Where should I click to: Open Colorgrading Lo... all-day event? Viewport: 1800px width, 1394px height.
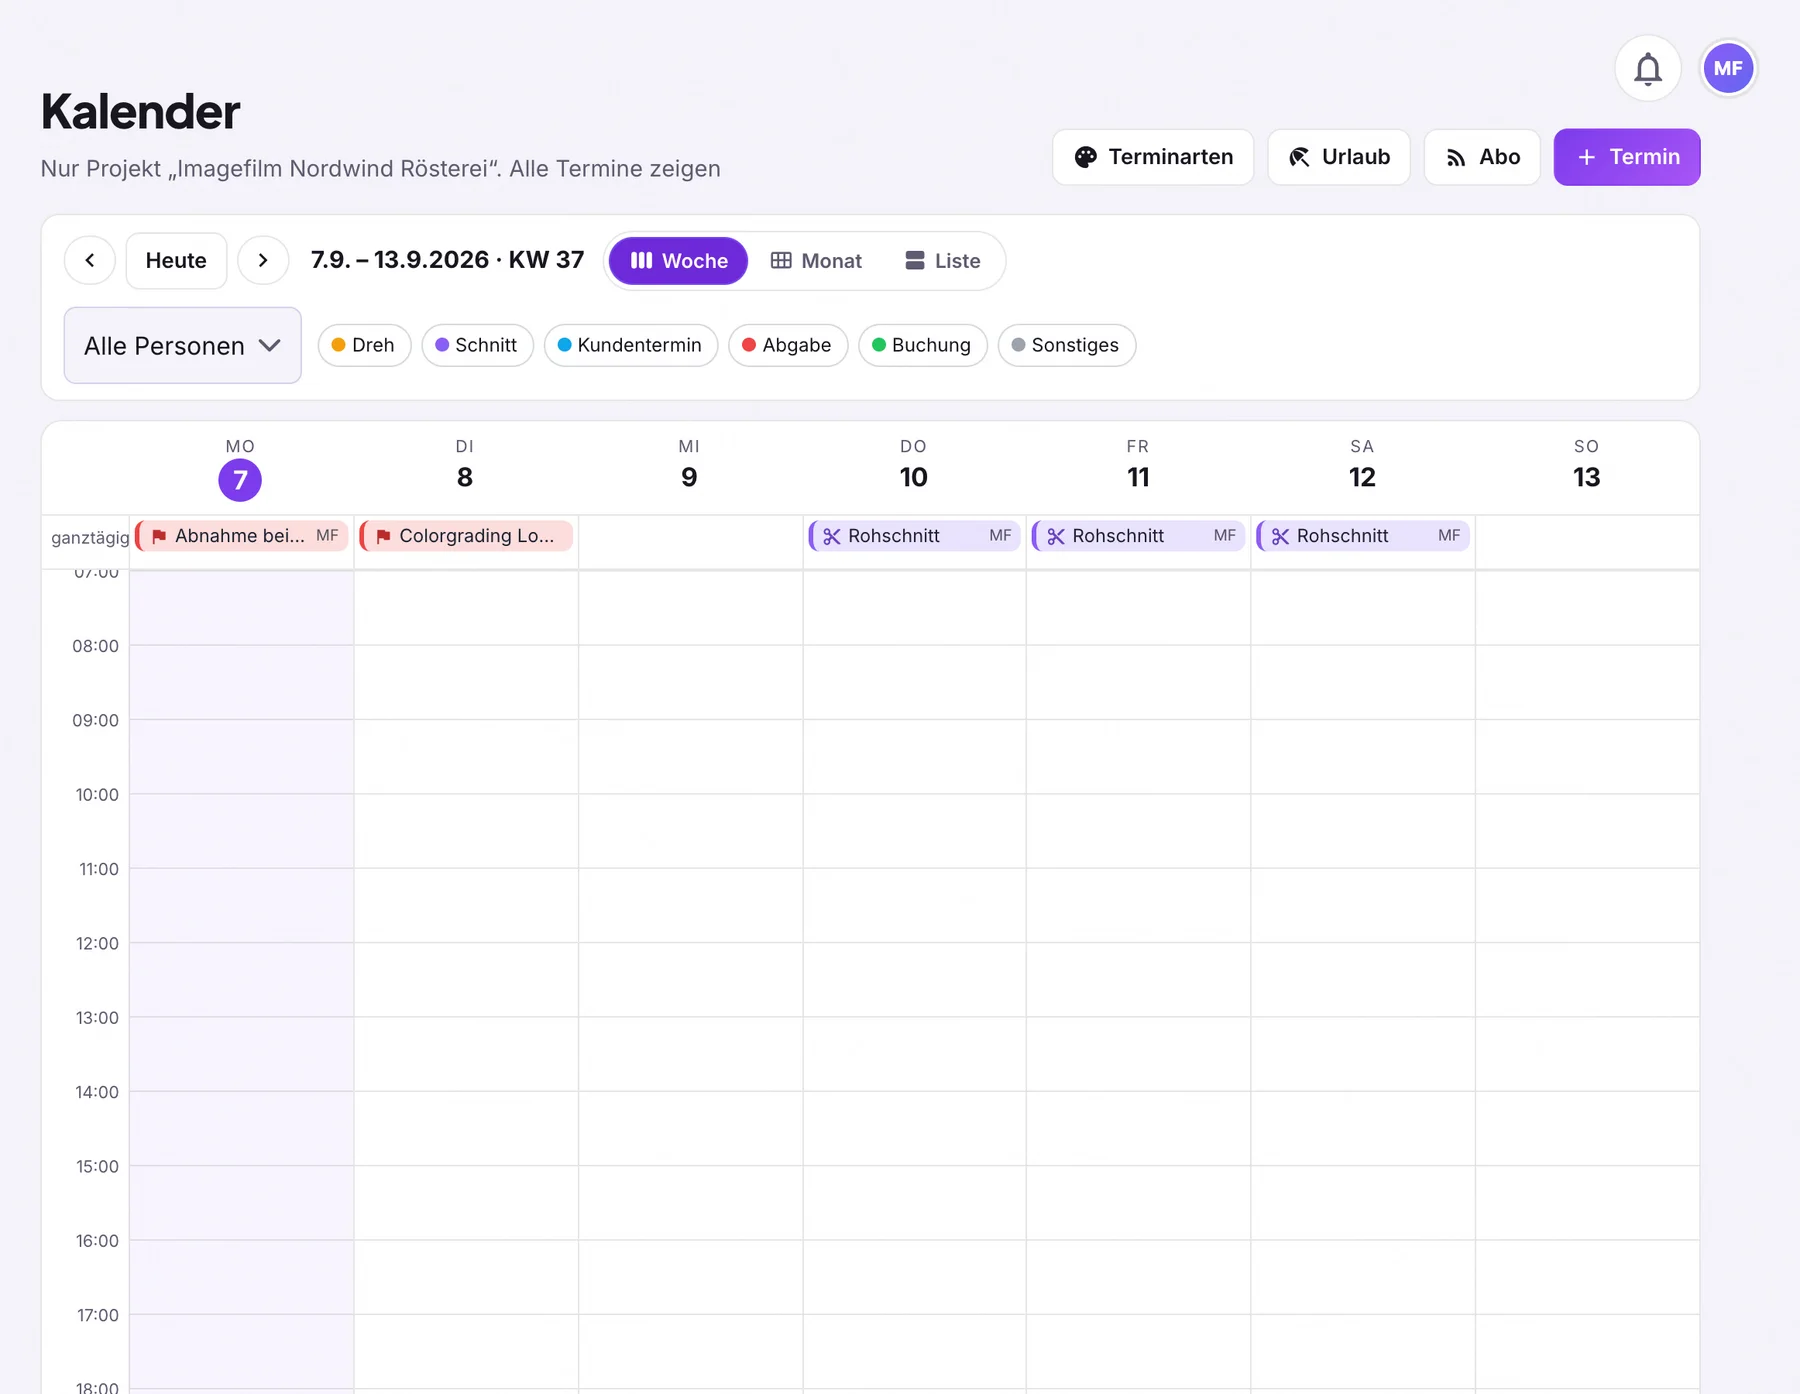(x=466, y=536)
